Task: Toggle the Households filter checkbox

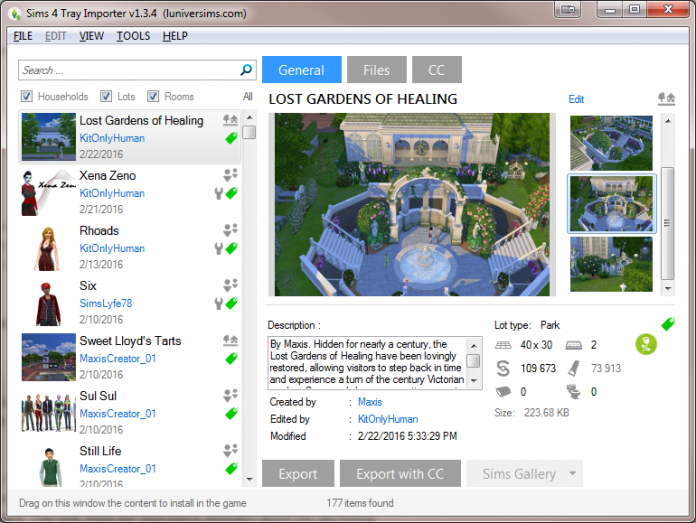Action: point(27,97)
